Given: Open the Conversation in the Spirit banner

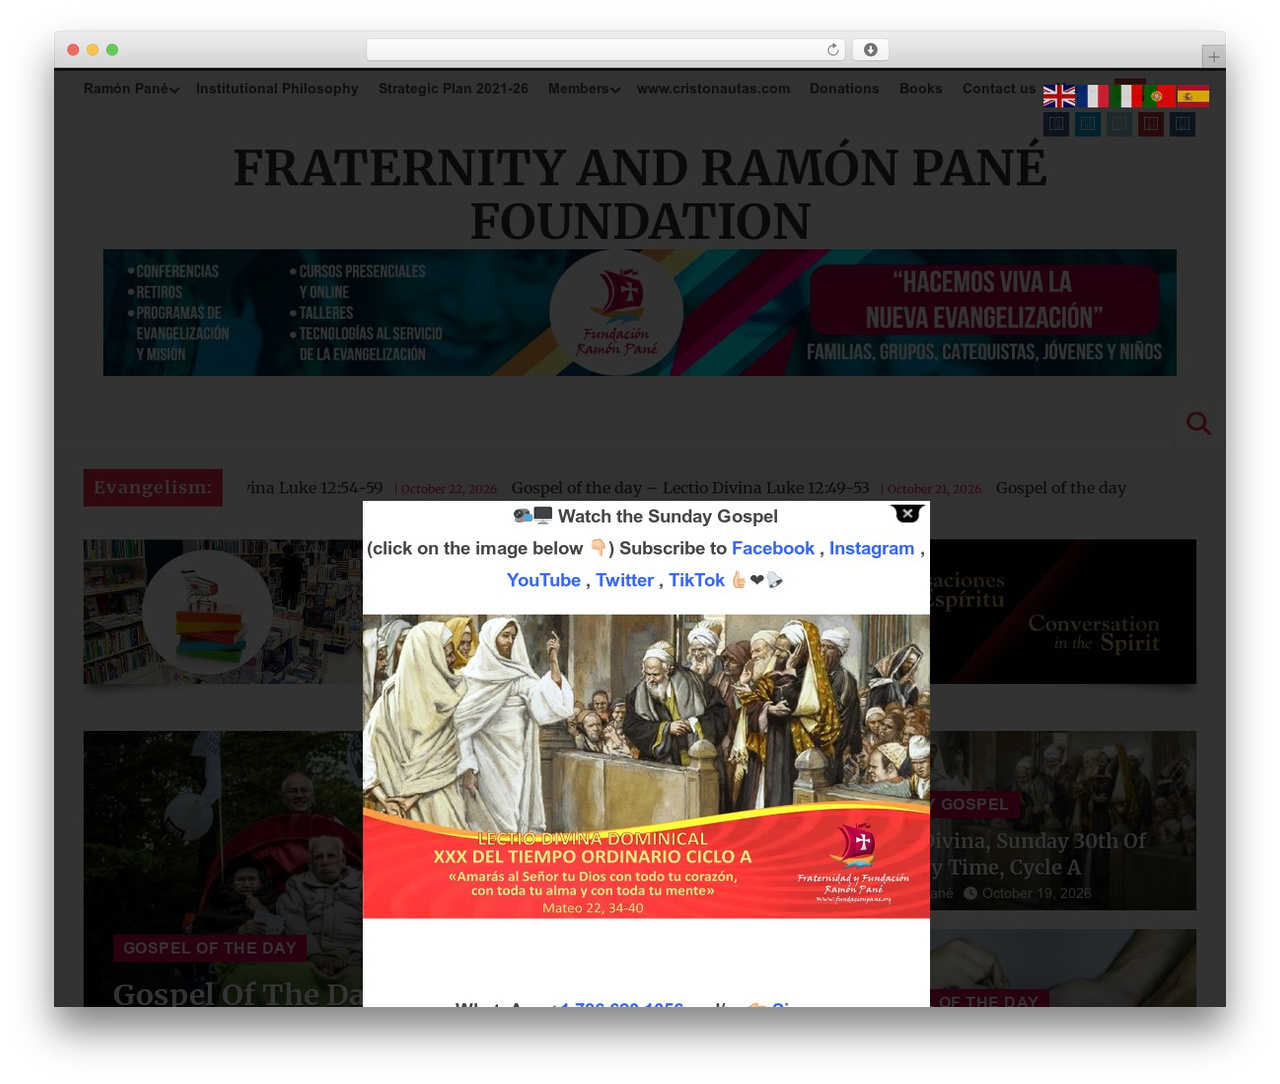Looking at the screenshot, I should tap(1063, 612).
